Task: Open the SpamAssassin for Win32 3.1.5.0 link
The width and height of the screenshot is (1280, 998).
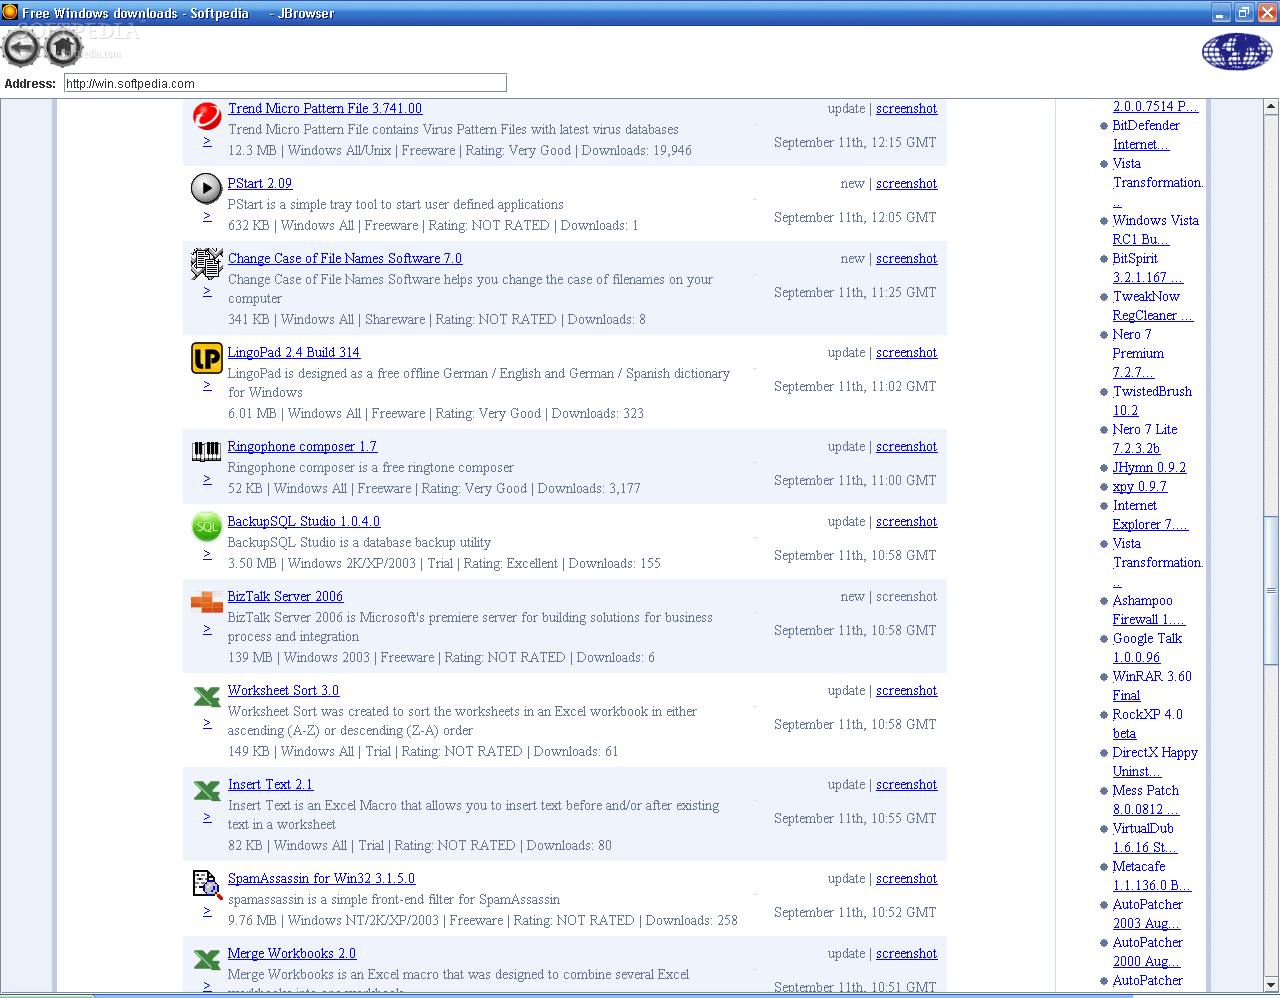Action: pyautogui.click(x=321, y=878)
